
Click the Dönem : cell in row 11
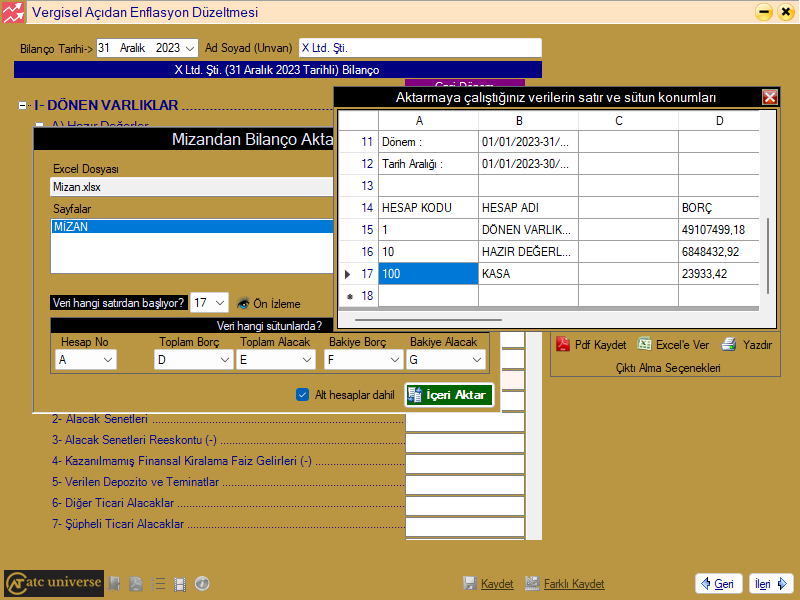(x=428, y=142)
